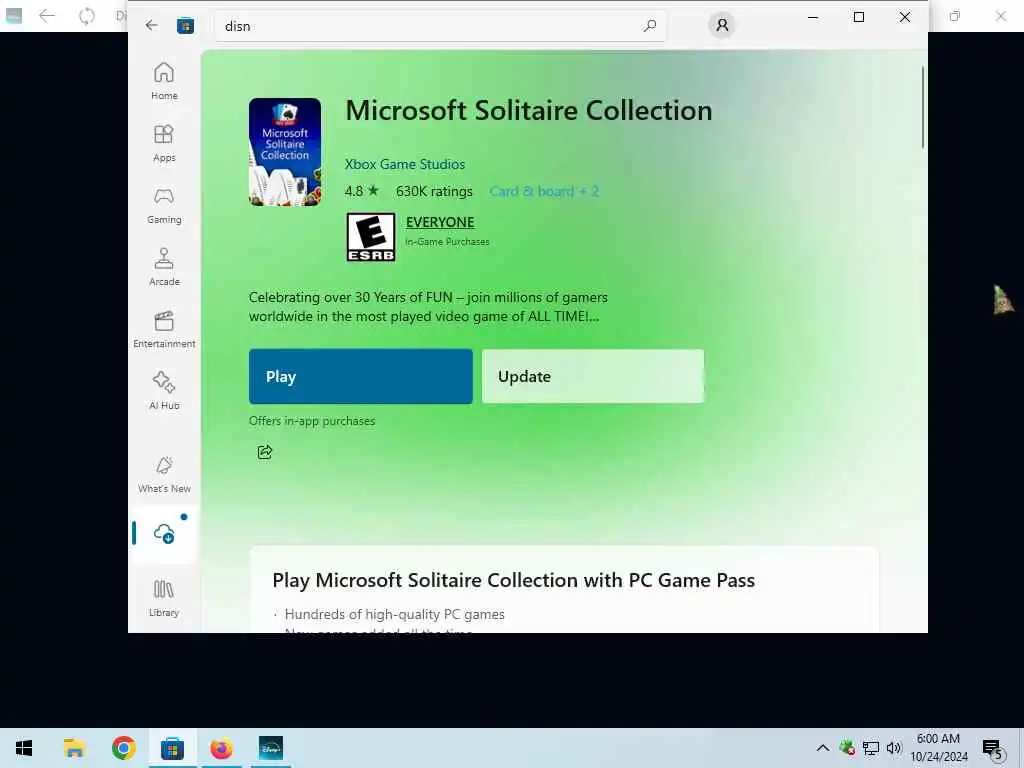Open Card & board category link
1024x768 pixels.
click(x=544, y=191)
